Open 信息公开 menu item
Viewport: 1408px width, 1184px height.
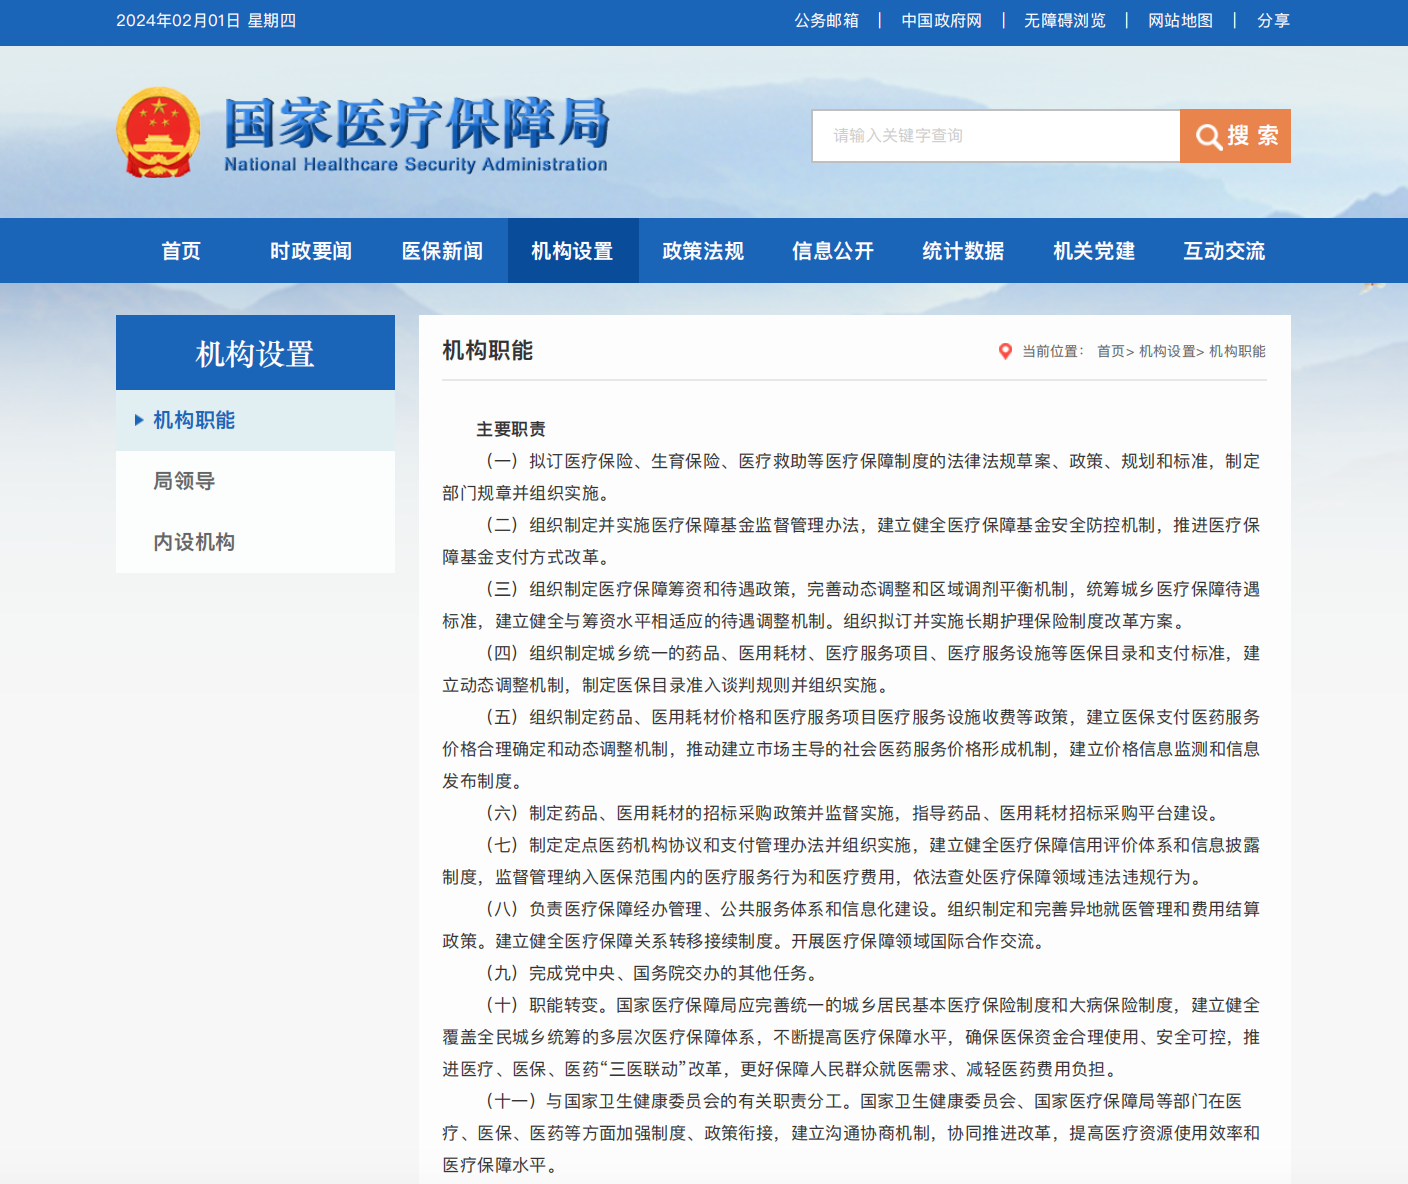(x=833, y=251)
